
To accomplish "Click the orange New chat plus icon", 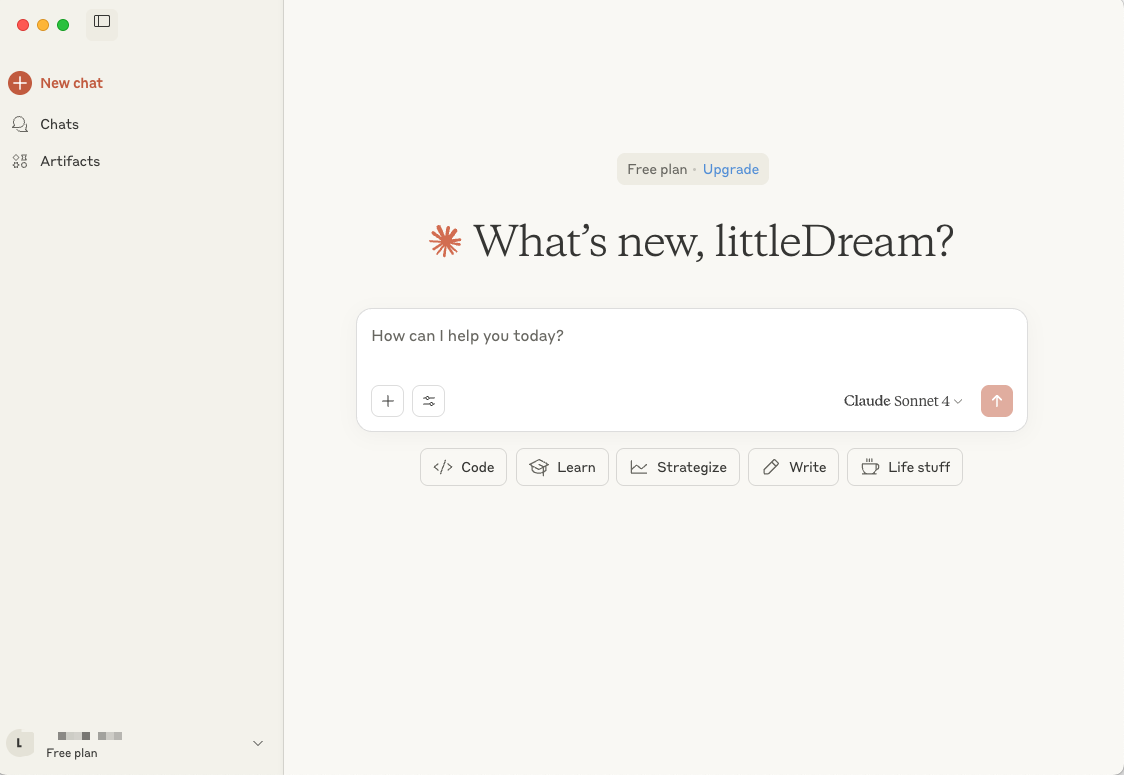I will (x=20, y=83).
